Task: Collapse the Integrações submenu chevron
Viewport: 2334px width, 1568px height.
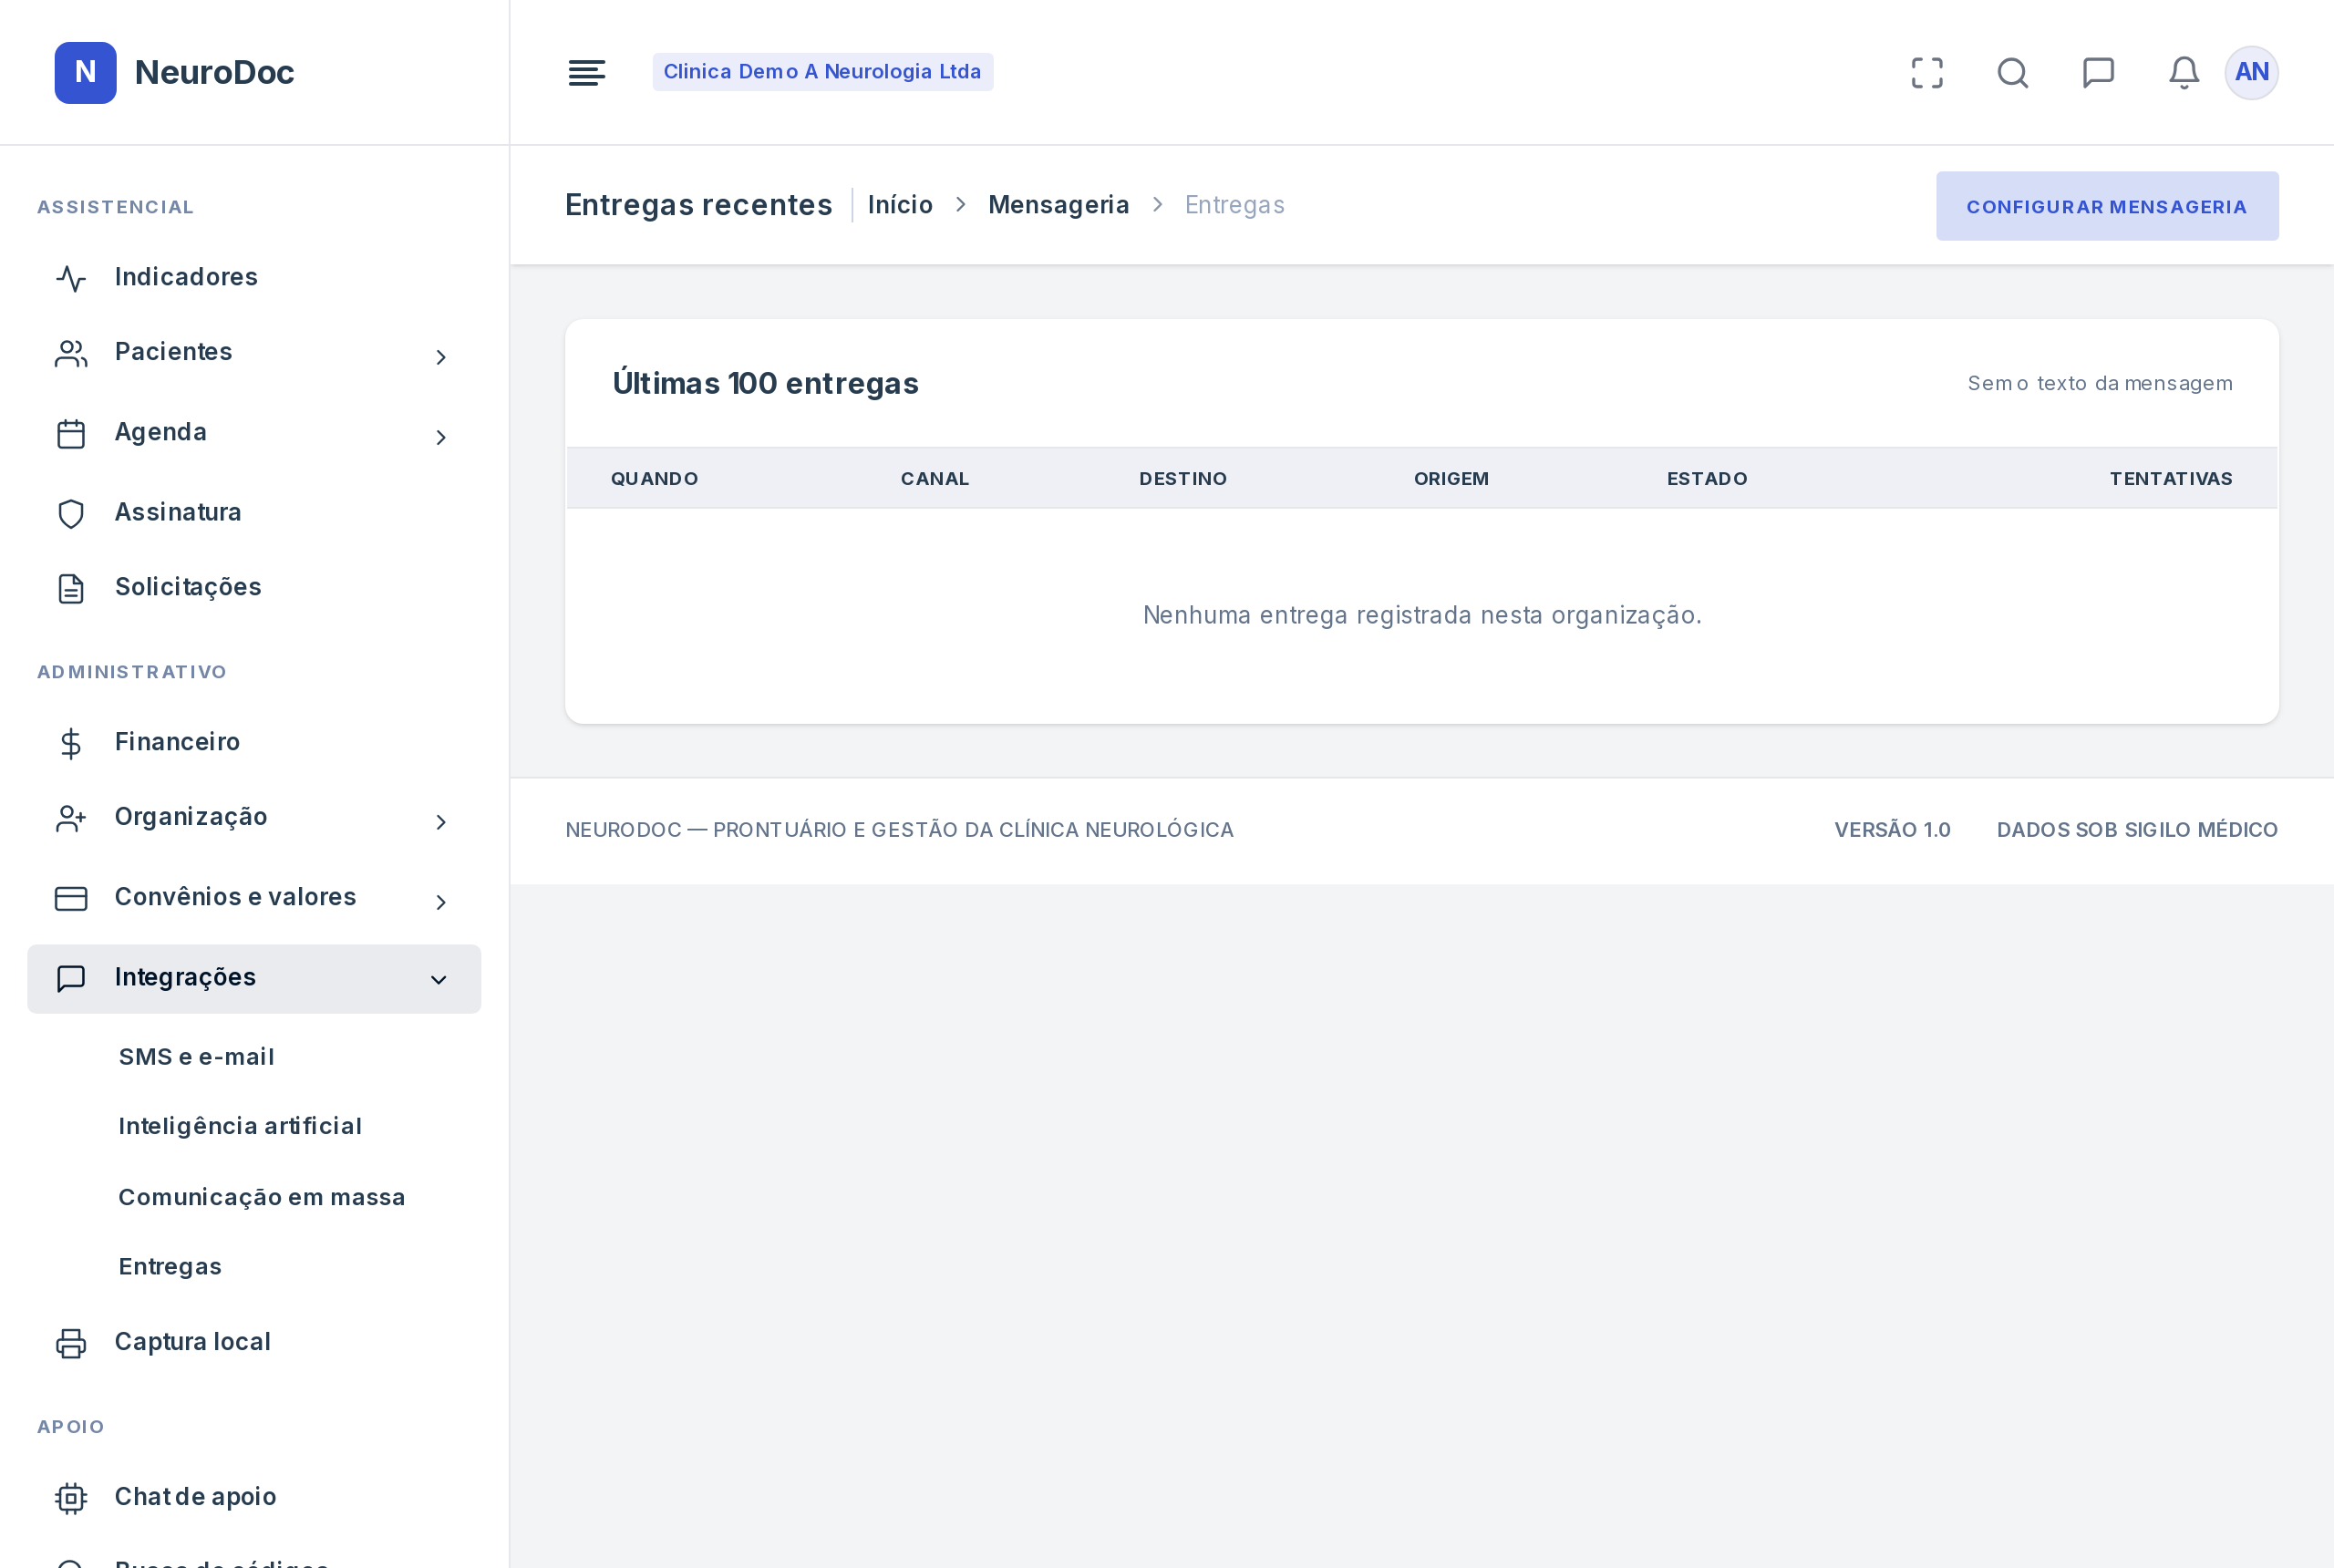Action: (x=439, y=980)
